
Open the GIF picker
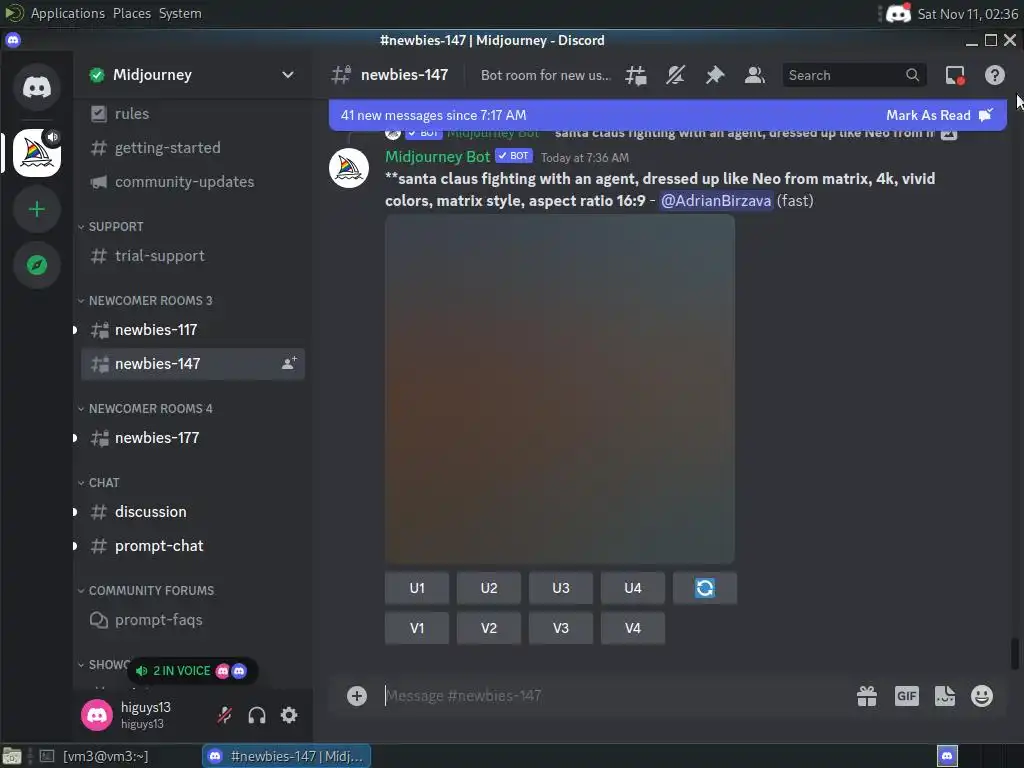[906, 696]
